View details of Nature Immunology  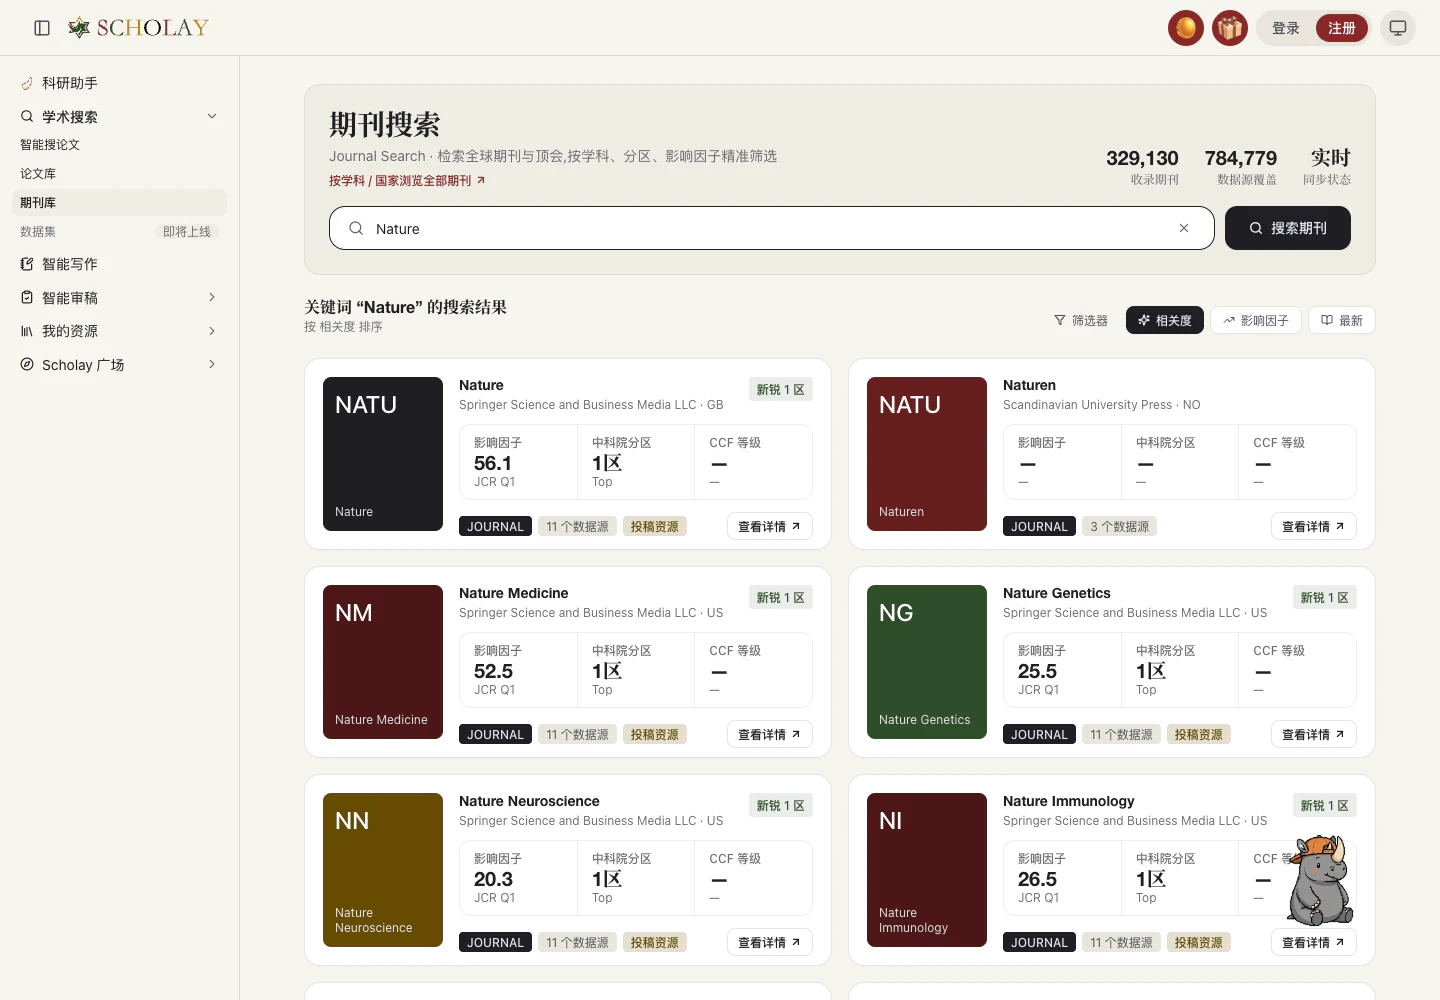1313,942
